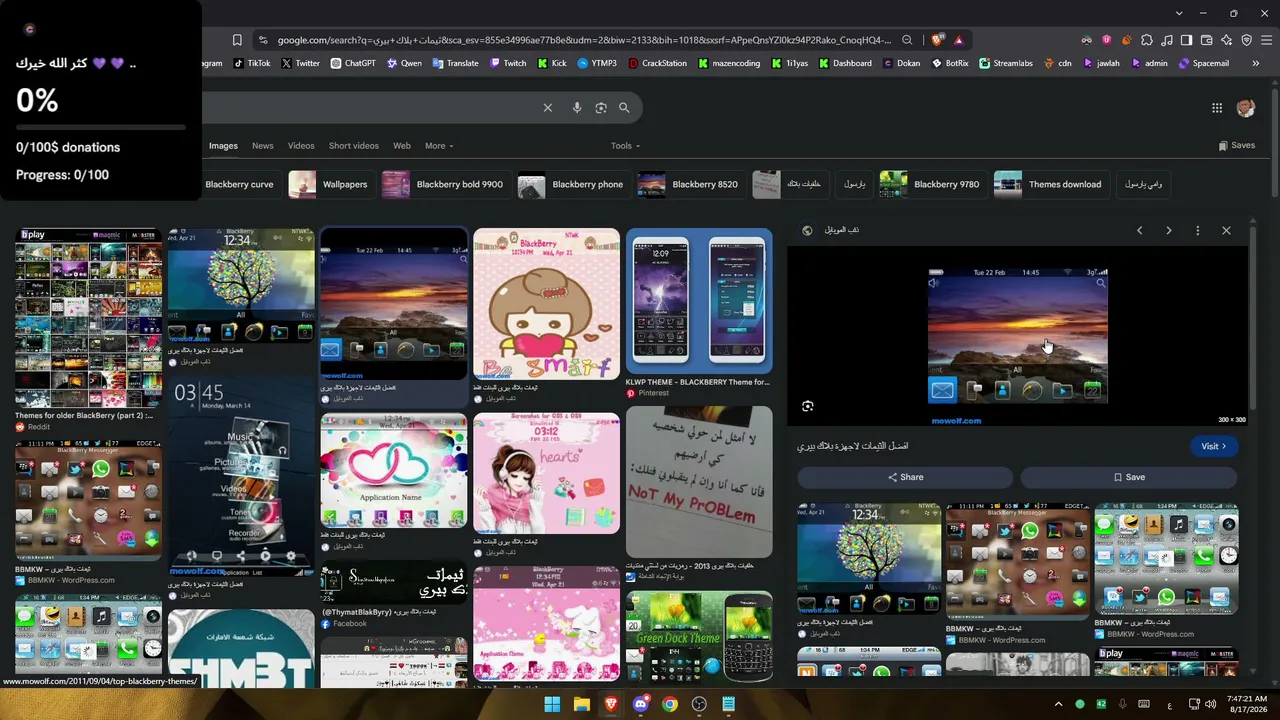Bookmark this page in the address bar
Viewport: 1280px width, 720px height.
pyautogui.click(x=237, y=40)
